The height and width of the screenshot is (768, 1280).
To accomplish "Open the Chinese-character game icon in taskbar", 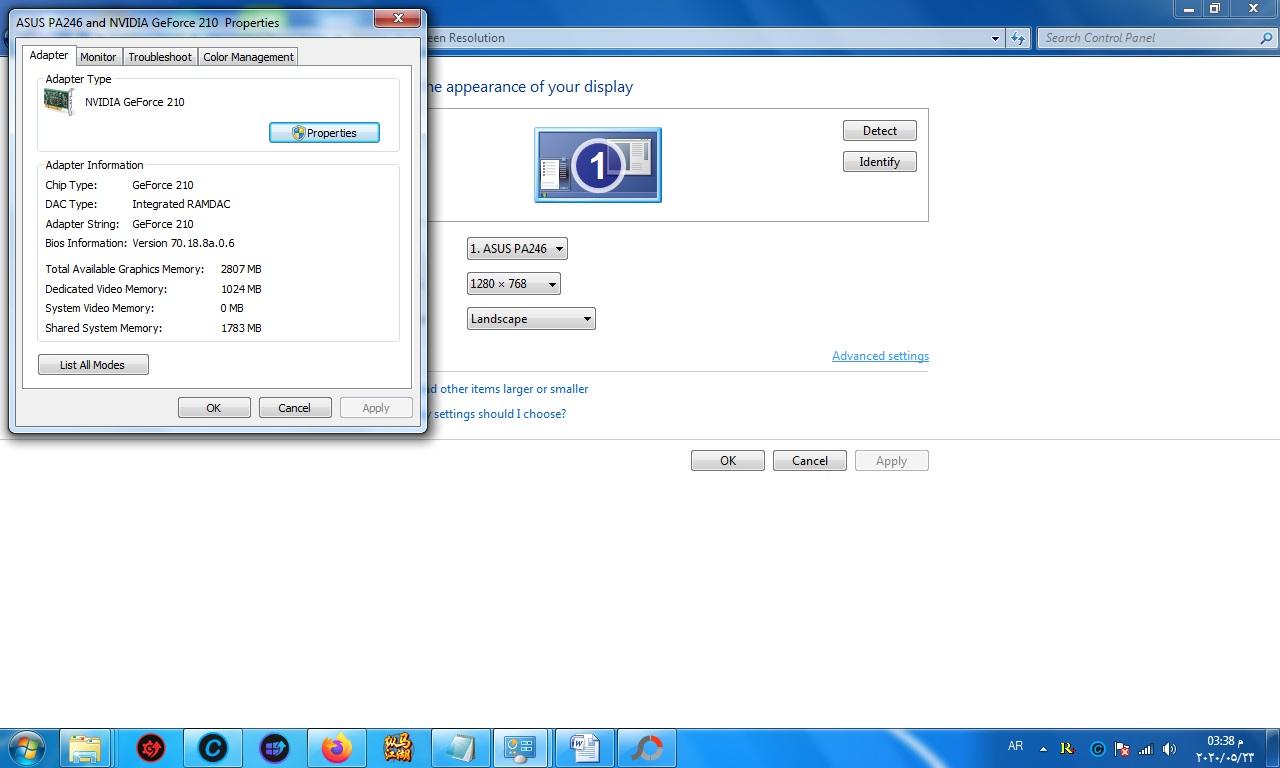I will click(398, 748).
